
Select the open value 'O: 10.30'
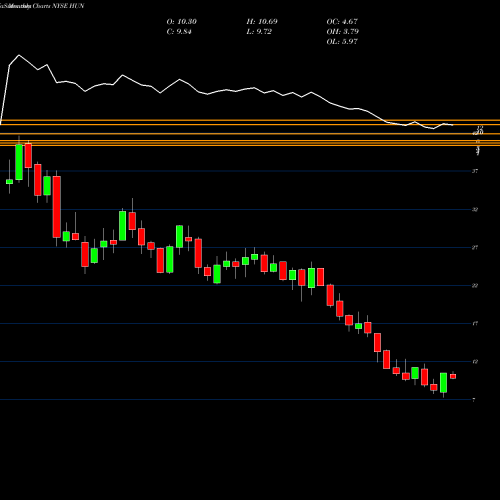[182, 22]
